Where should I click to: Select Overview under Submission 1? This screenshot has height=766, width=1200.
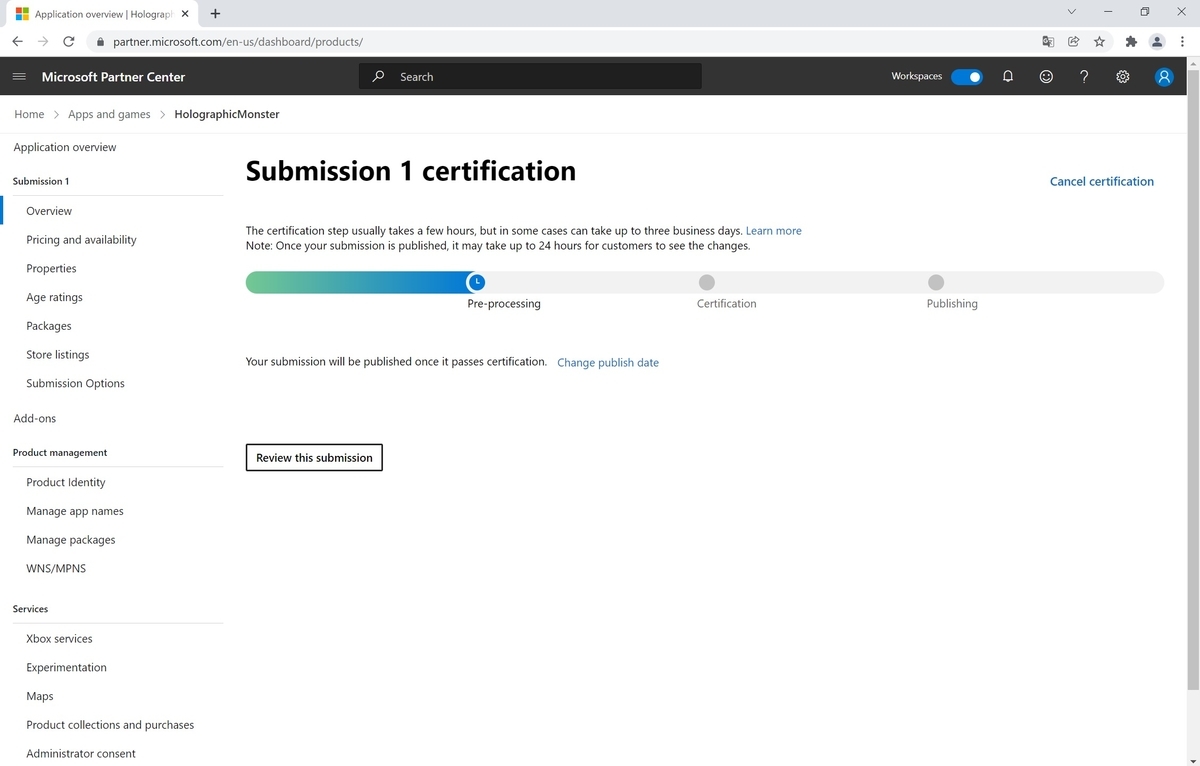click(x=49, y=211)
